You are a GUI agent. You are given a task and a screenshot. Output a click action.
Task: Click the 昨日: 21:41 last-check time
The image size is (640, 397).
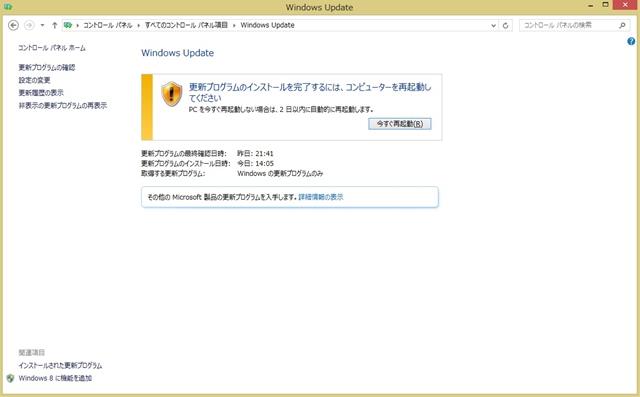255,153
